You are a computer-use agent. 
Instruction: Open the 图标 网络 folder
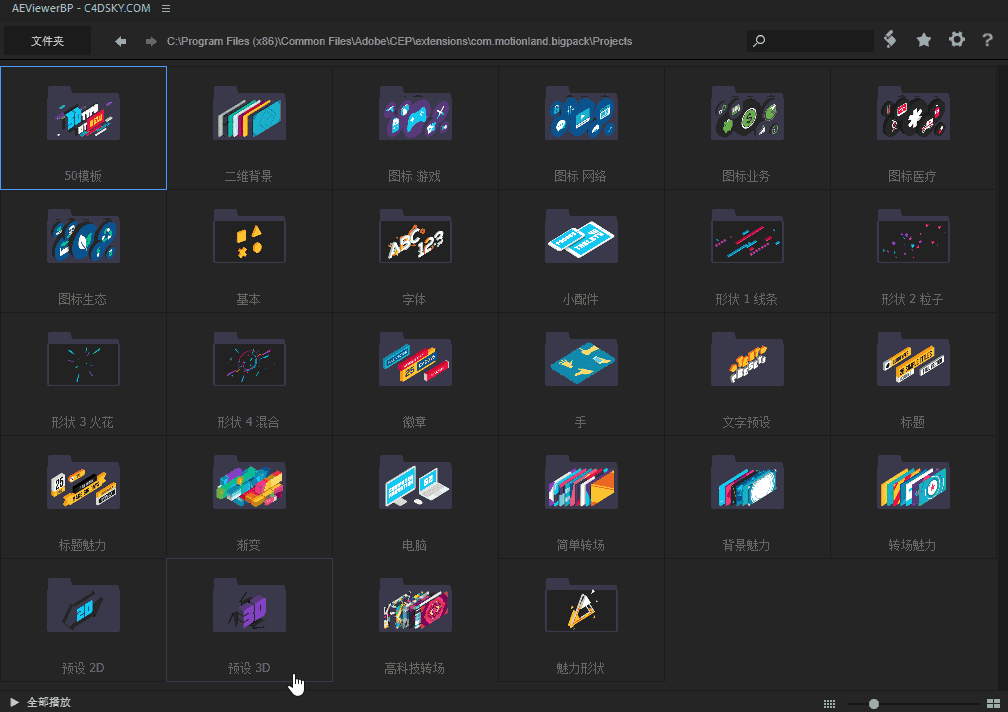click(581, 128)
